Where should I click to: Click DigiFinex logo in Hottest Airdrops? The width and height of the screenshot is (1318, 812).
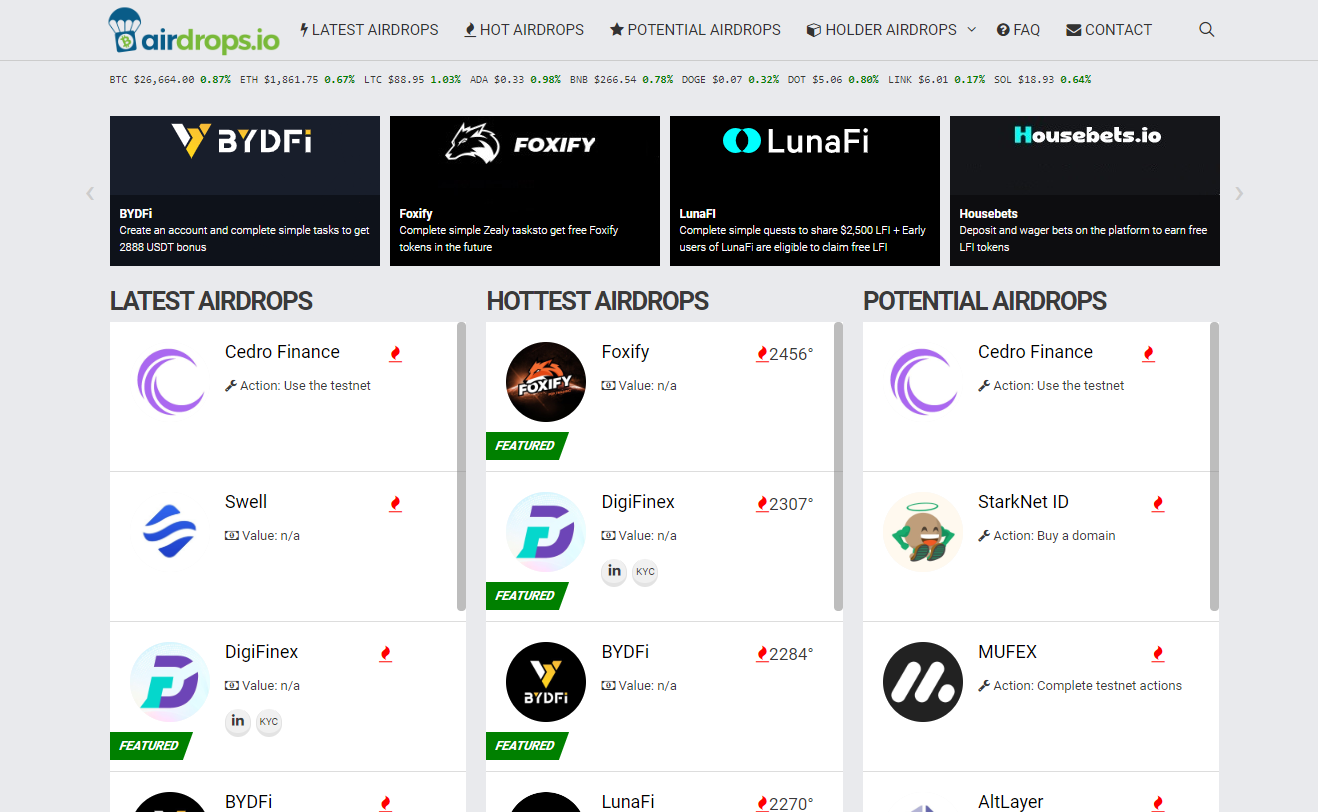(546, 532)
